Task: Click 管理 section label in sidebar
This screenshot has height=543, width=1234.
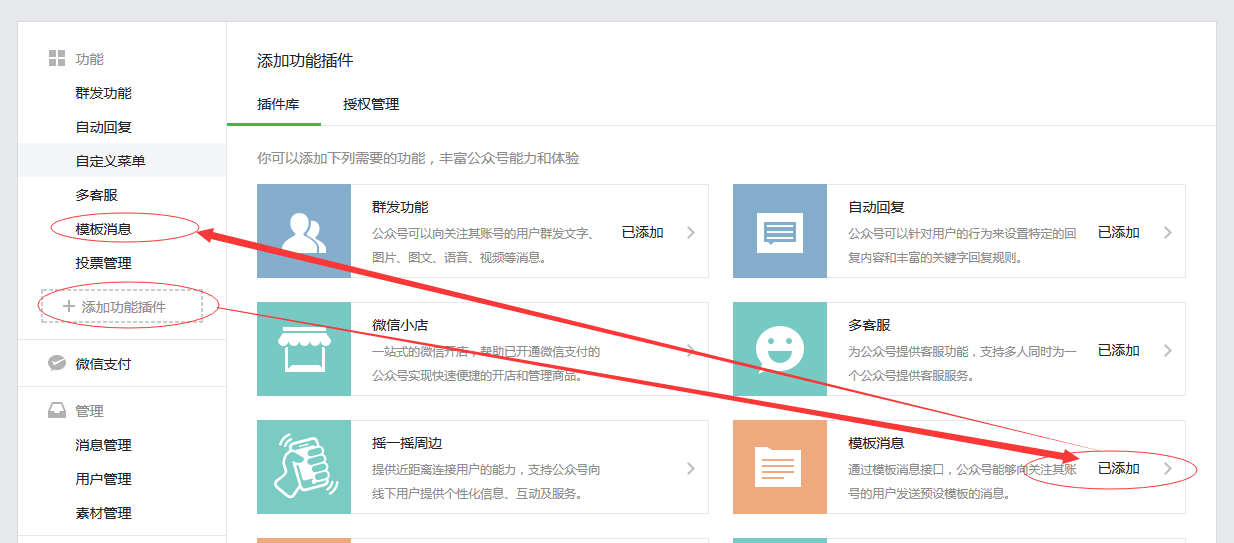Action: point(89,410)
